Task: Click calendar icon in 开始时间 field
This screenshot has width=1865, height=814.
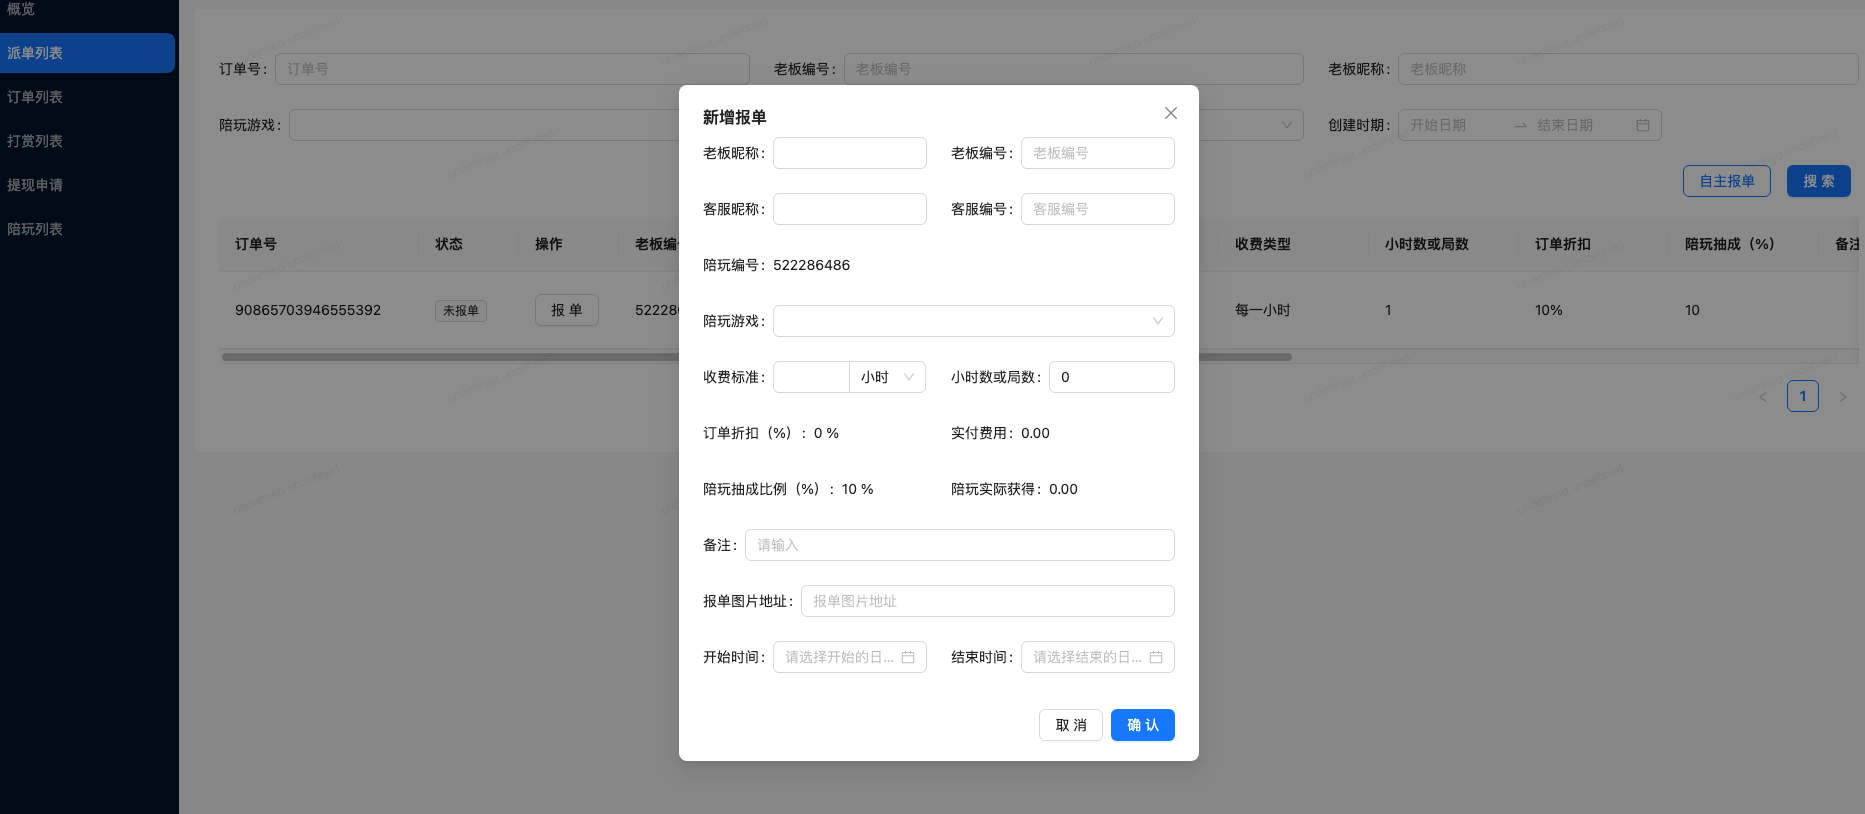Action: click(908, 657)
